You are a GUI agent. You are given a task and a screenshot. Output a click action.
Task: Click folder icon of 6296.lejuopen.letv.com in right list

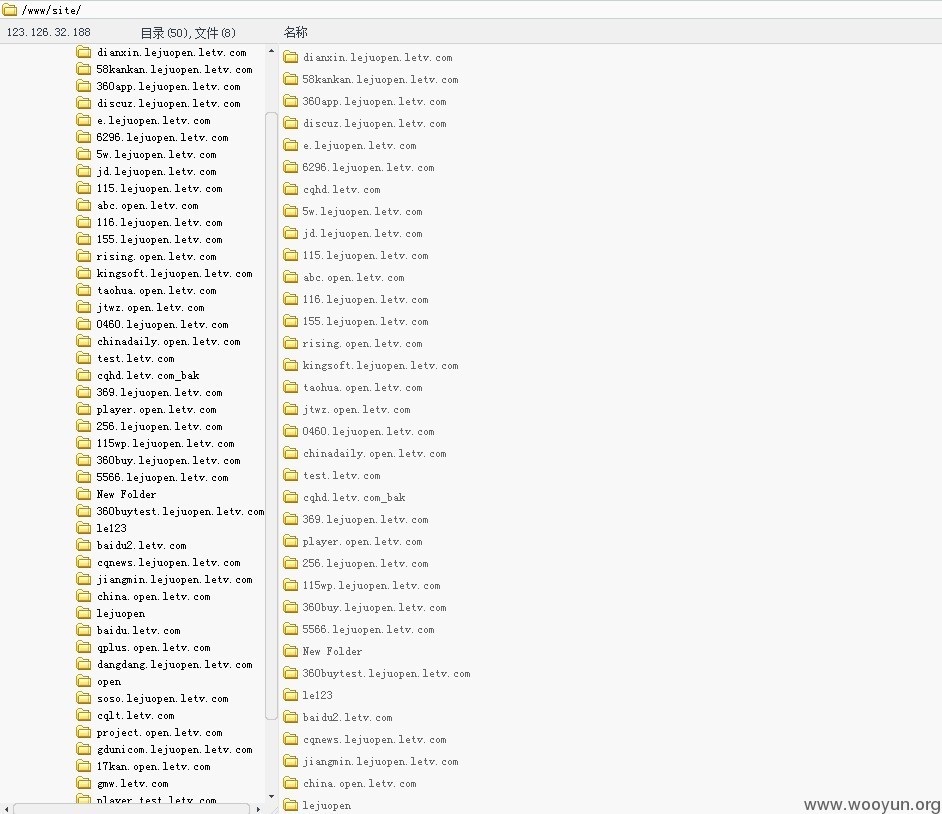(291, 167)
